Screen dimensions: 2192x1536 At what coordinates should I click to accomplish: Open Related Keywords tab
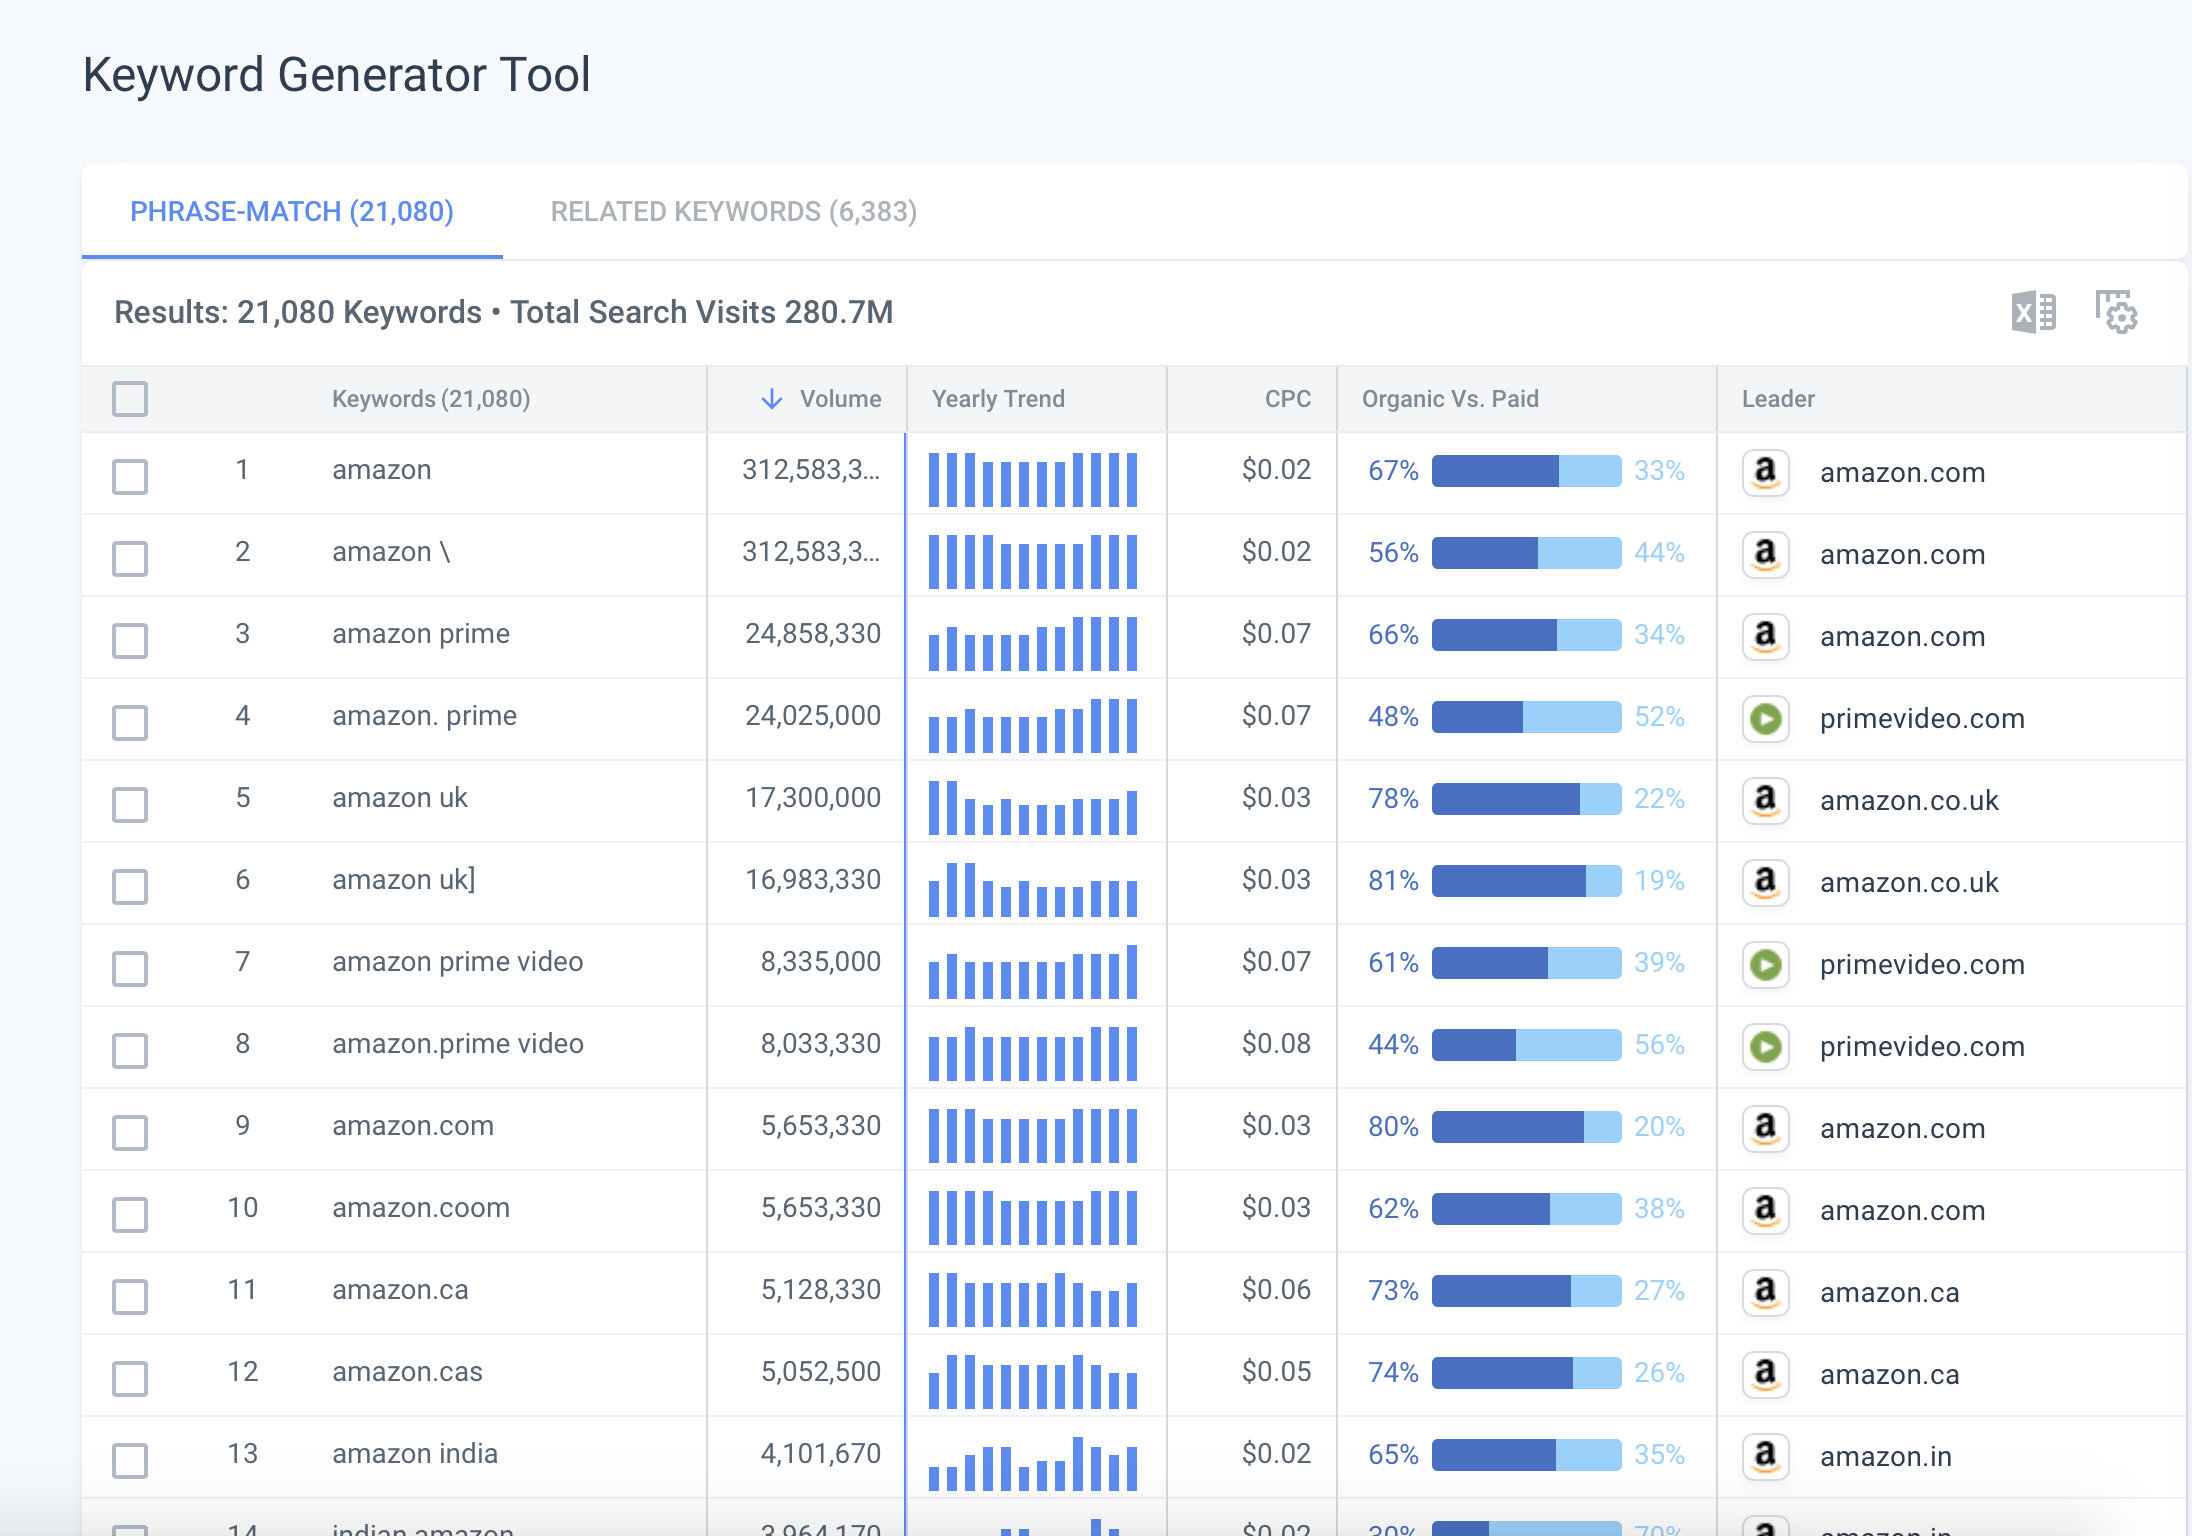734,212
